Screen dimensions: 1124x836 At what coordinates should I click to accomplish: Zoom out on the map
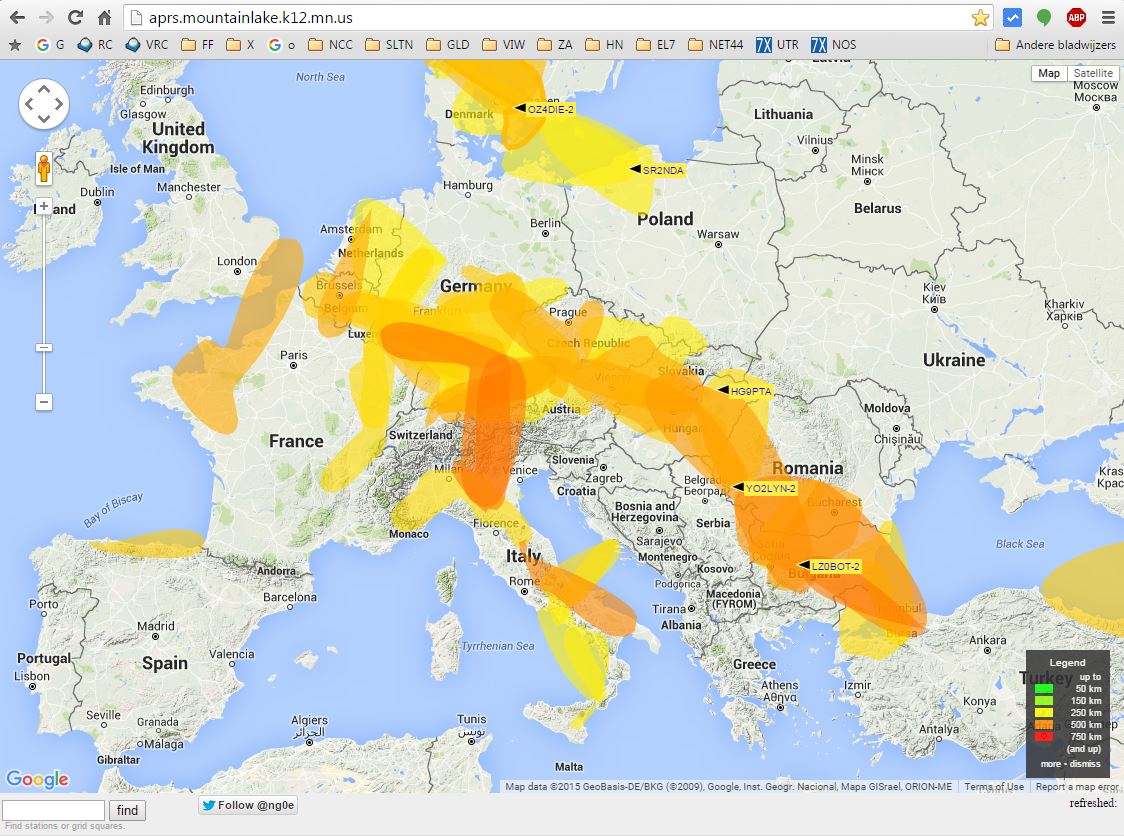(44, 402)
